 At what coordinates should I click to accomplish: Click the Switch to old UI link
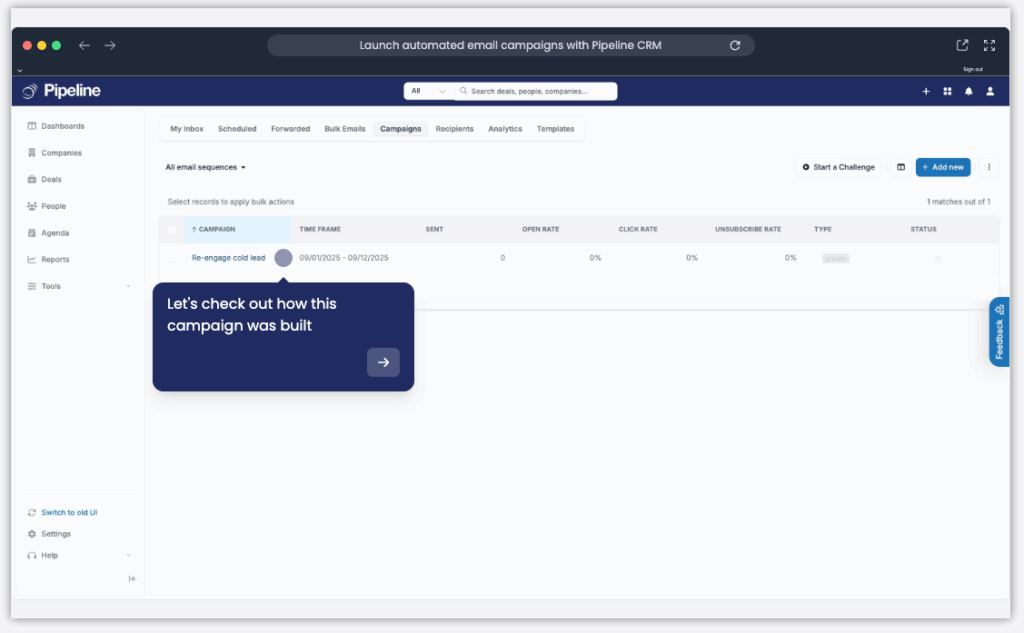[x=68, y=512]
